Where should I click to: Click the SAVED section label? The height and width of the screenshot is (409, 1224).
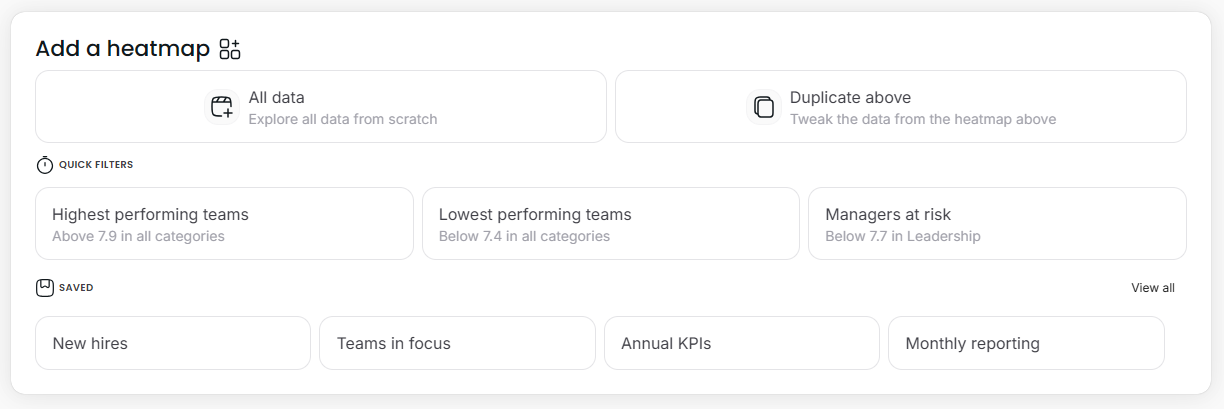coord(76,288)
